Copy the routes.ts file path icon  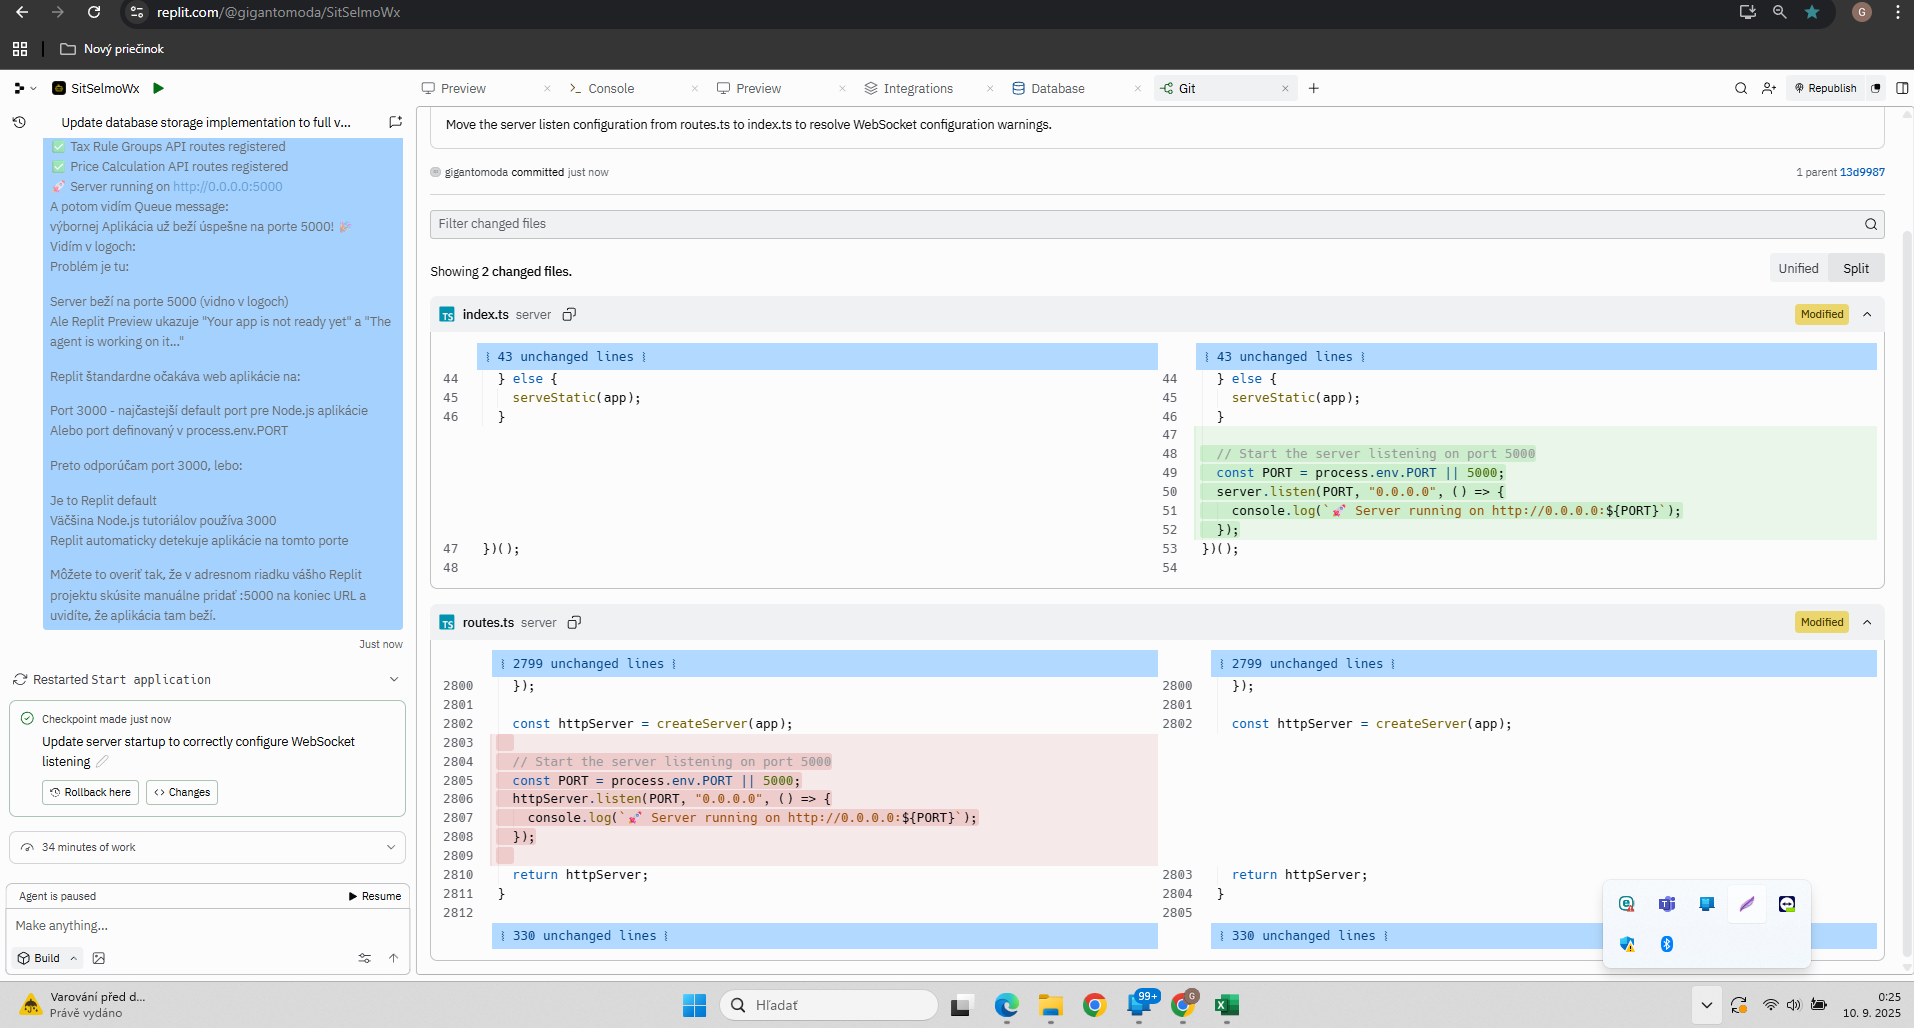pyautogui.click(x=574, y=622)
